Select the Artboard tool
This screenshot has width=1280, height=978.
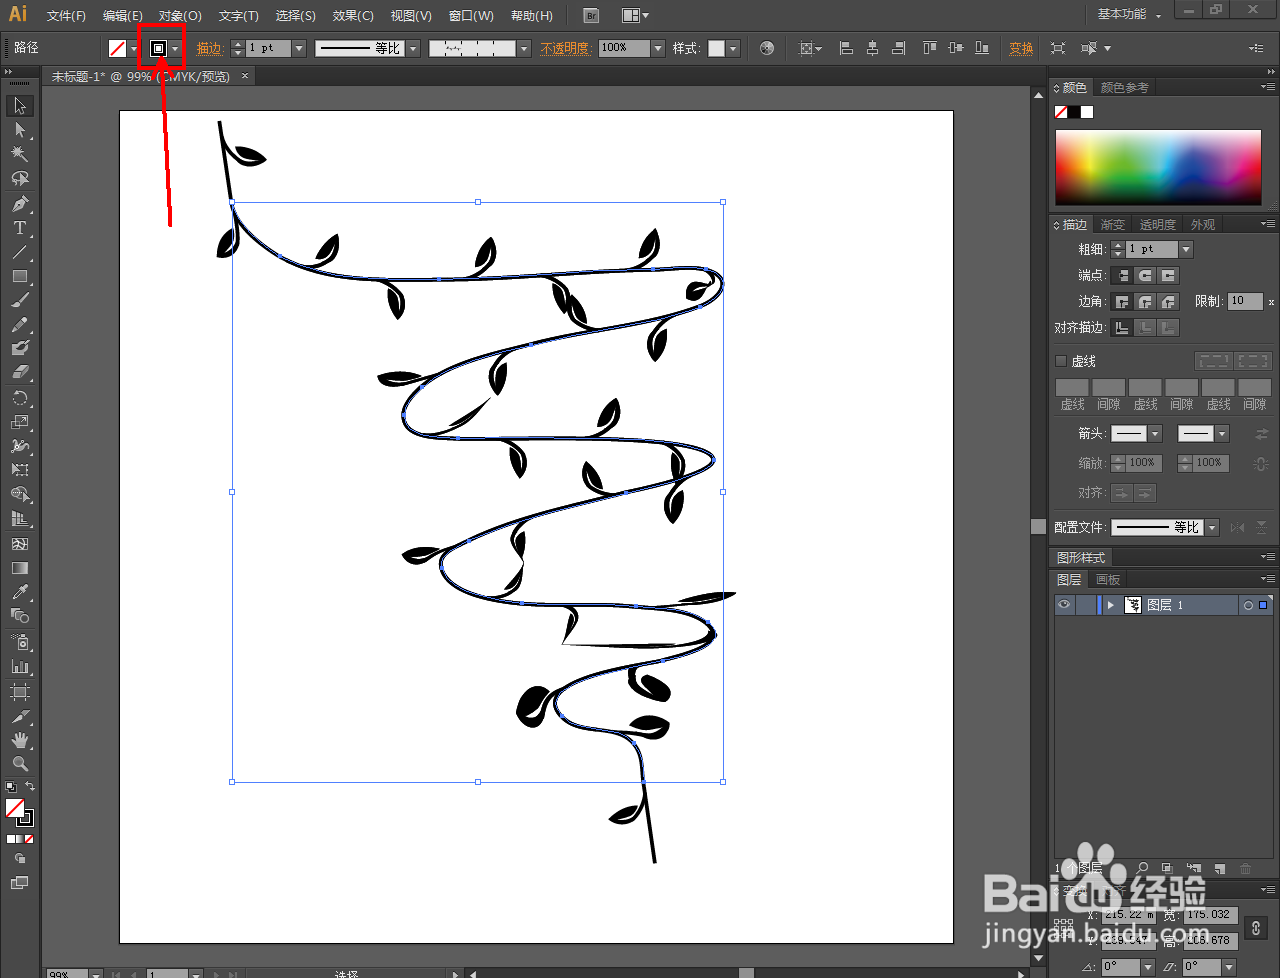[20, 692]
